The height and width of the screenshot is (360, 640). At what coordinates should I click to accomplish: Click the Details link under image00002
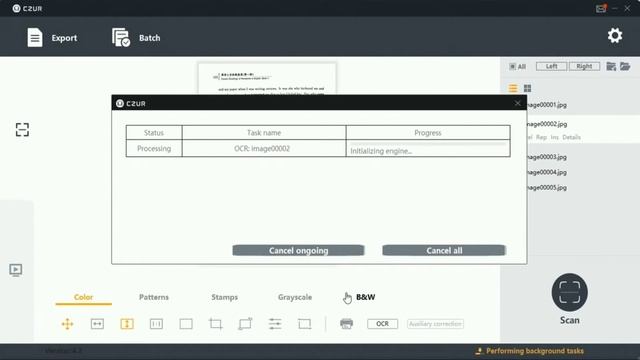pyautogui.click(x=571, y=137)
